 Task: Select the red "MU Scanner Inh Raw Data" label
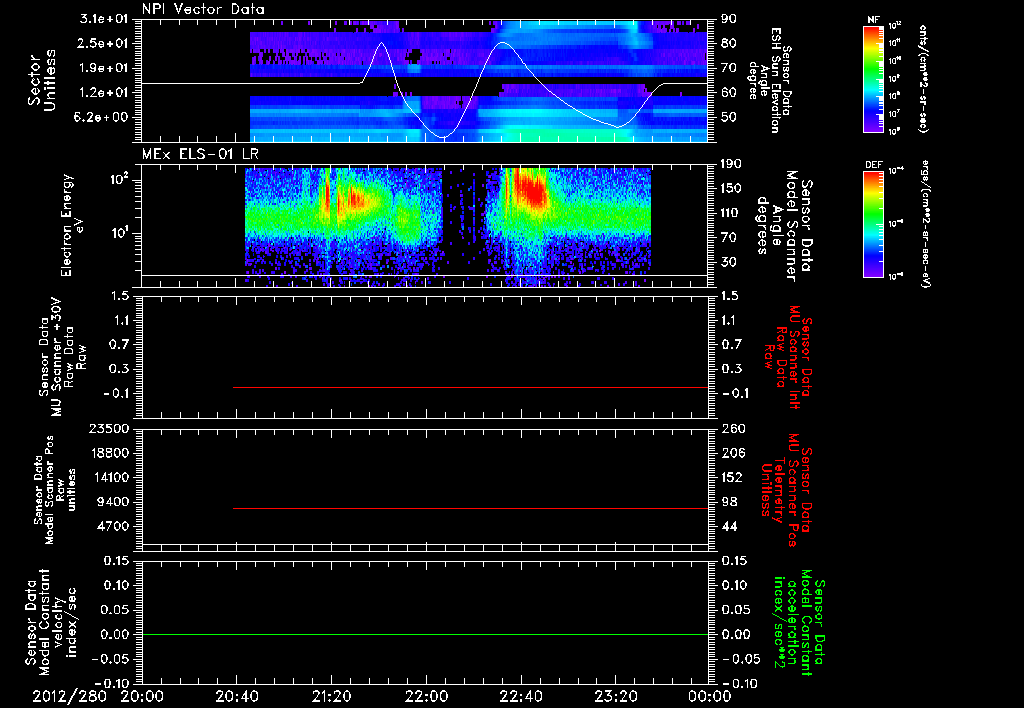787,357
